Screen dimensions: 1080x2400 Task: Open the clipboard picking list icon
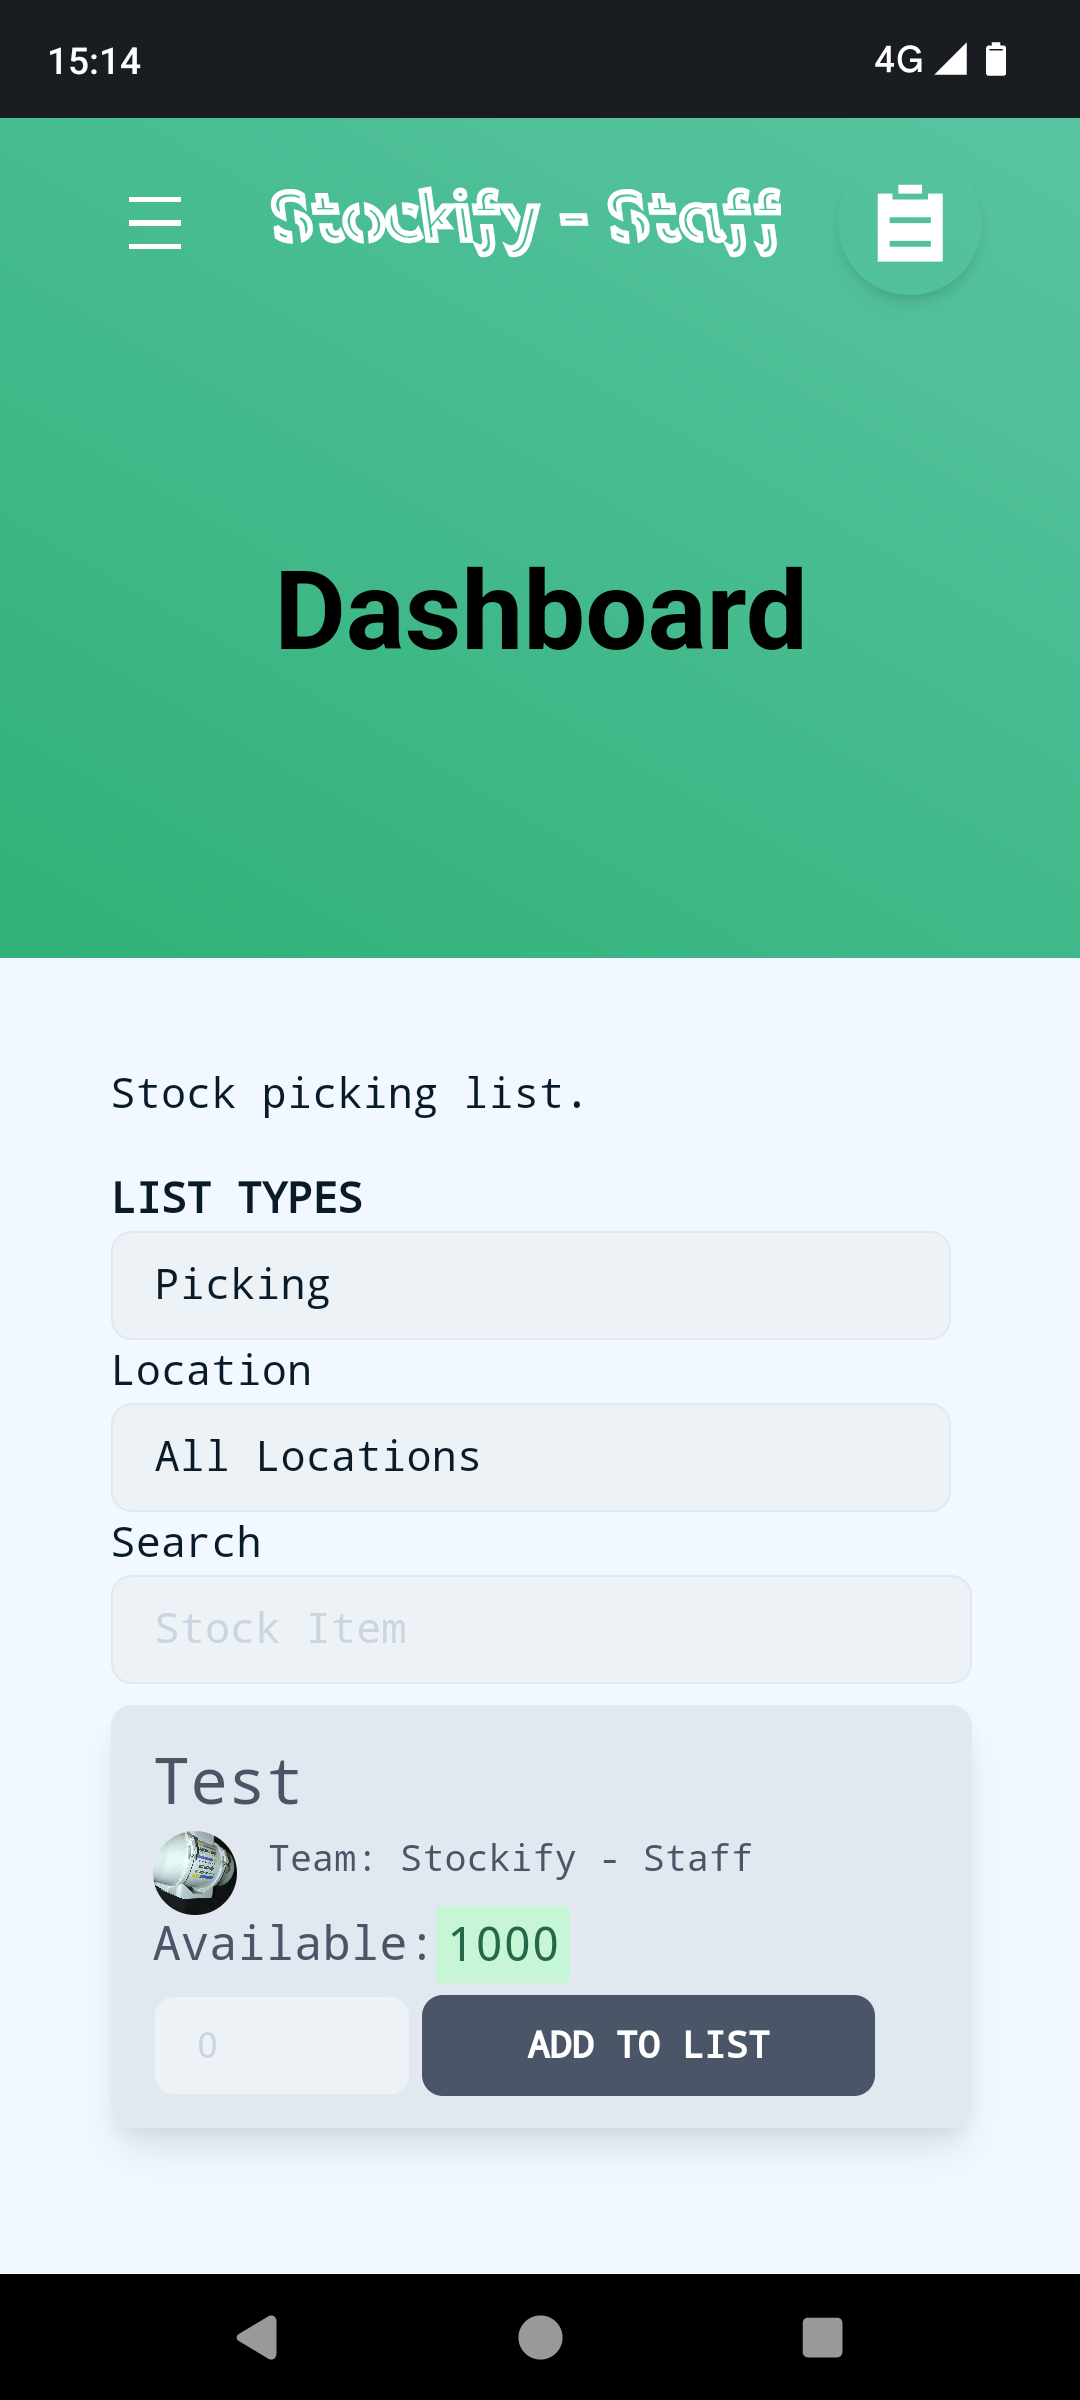point(909,224)
